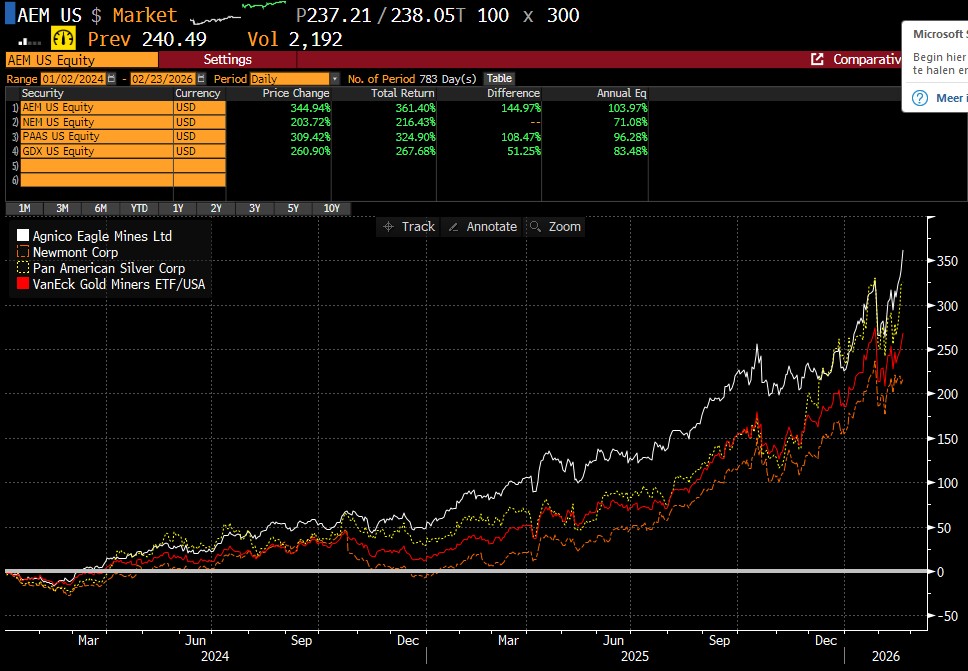This screenshot has width=968, height=671.
Task: Click the Table button
Action: pos(499,78)
